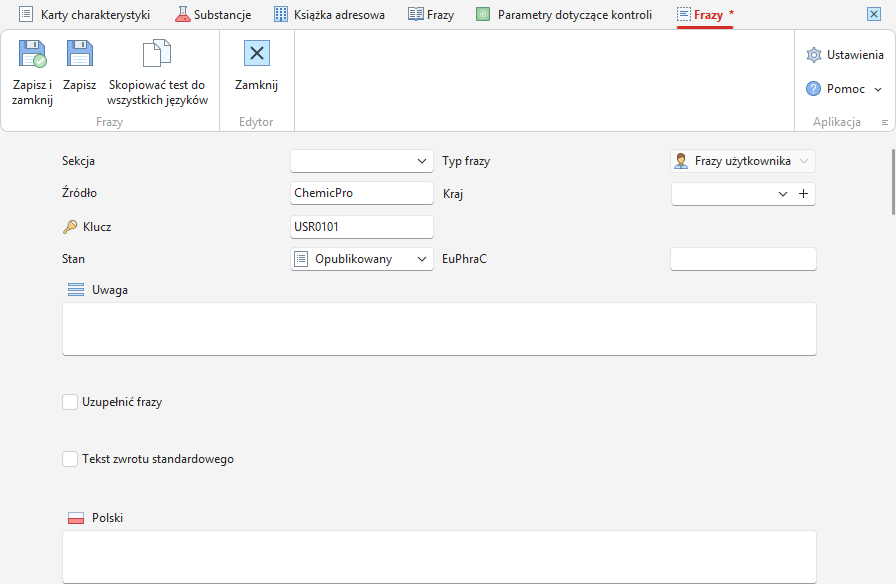Click the Zapisz i zamknij save icon
The width and height of the screenshot is (896, 584).
tap(33, 54)
